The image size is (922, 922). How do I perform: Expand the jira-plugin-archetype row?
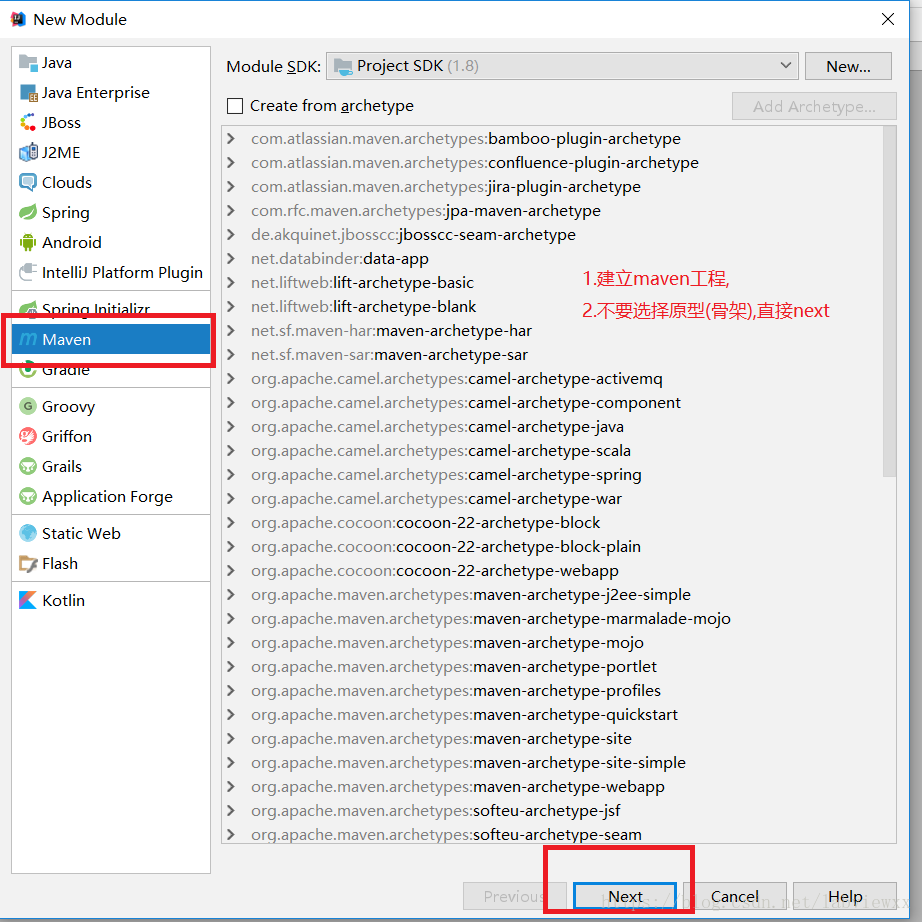click(x=231, y=187)
